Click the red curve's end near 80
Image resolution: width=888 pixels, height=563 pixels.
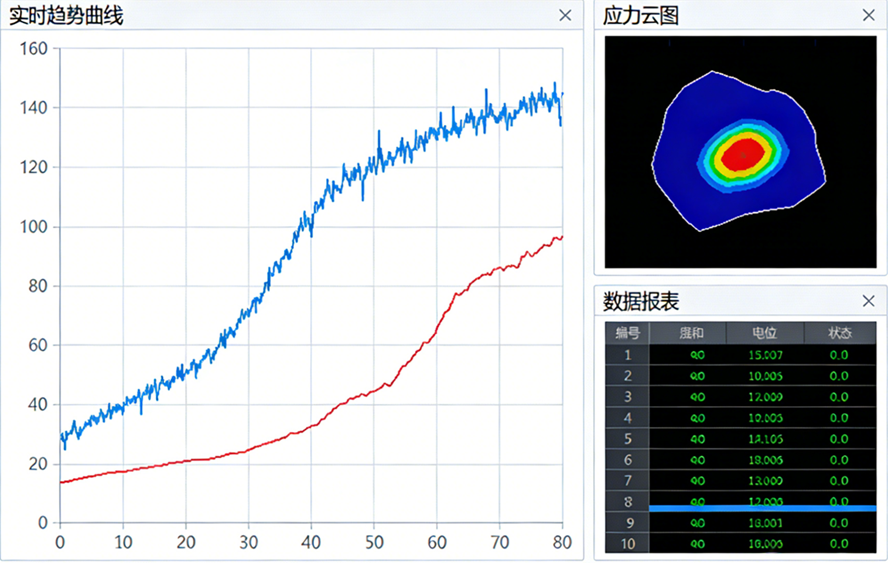click(561, 237)
